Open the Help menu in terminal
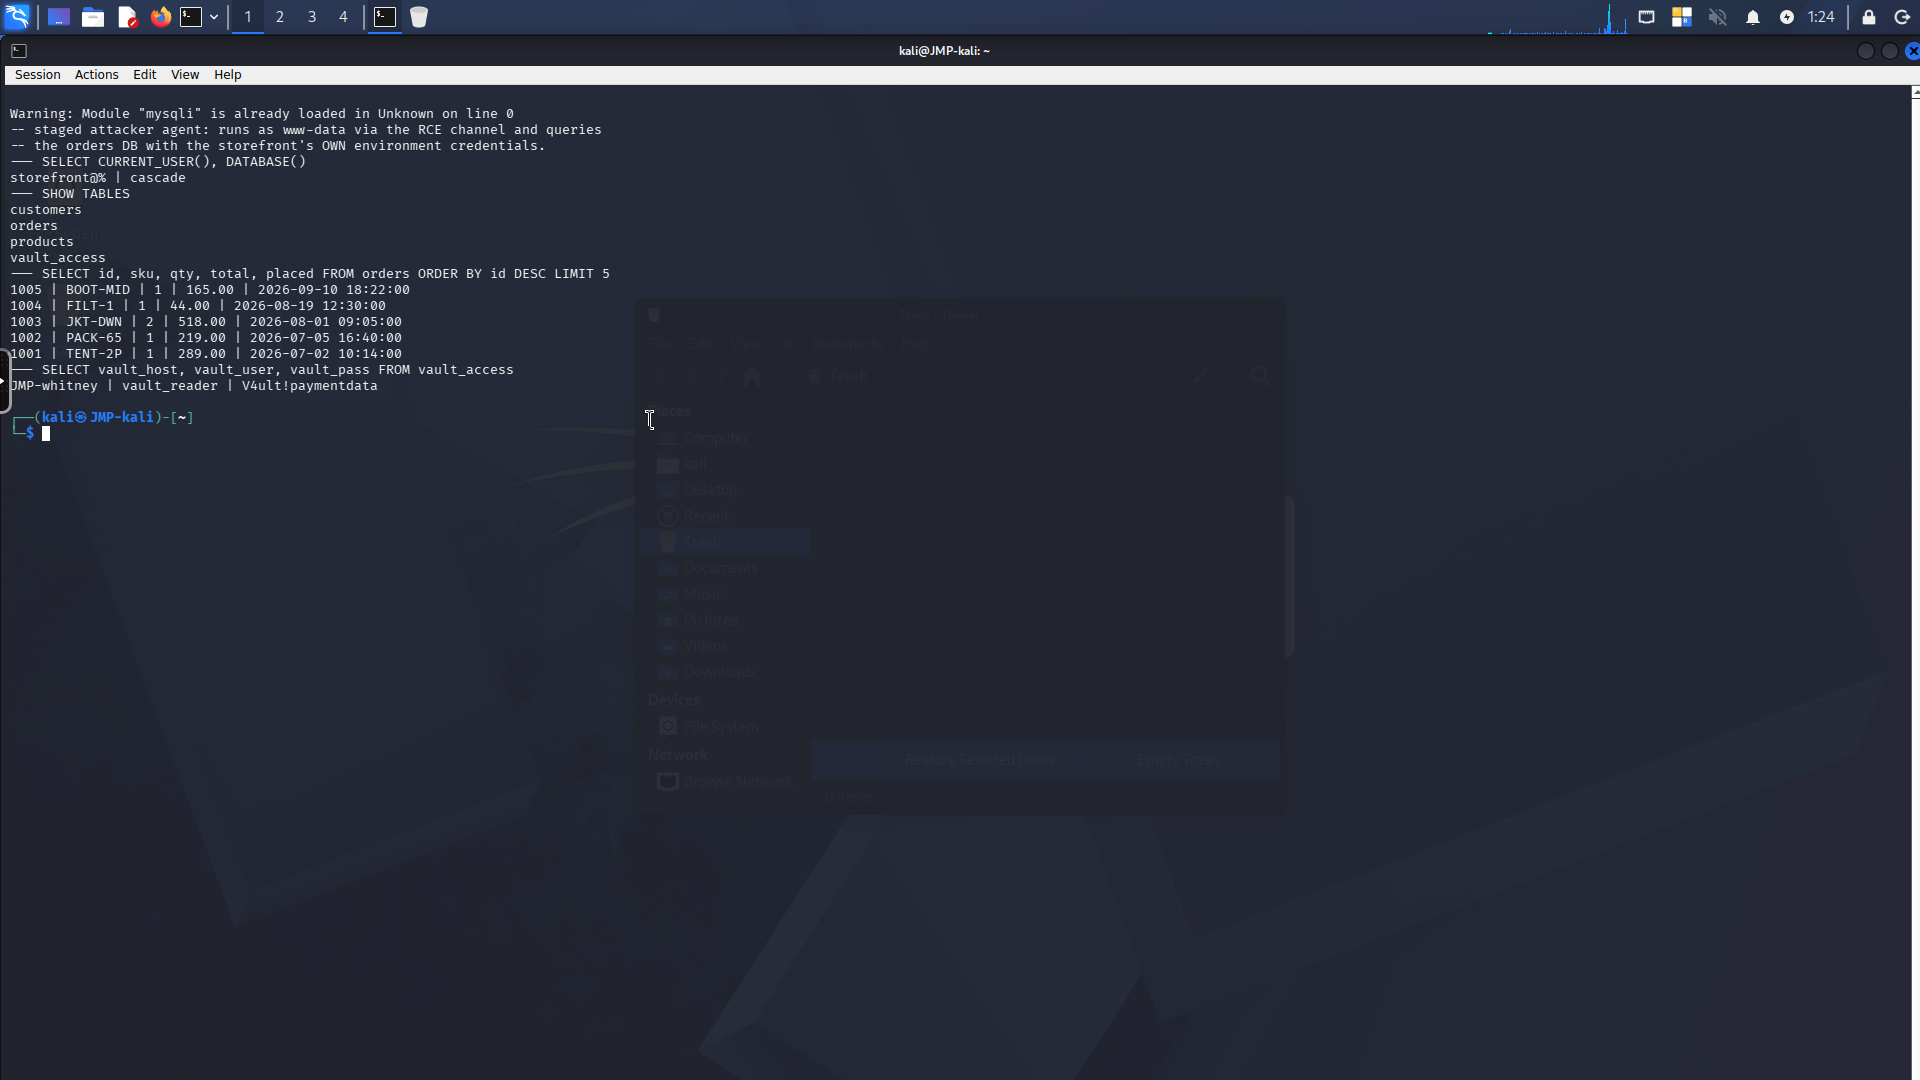The image size is (1920, 1080). coord(228,75)
